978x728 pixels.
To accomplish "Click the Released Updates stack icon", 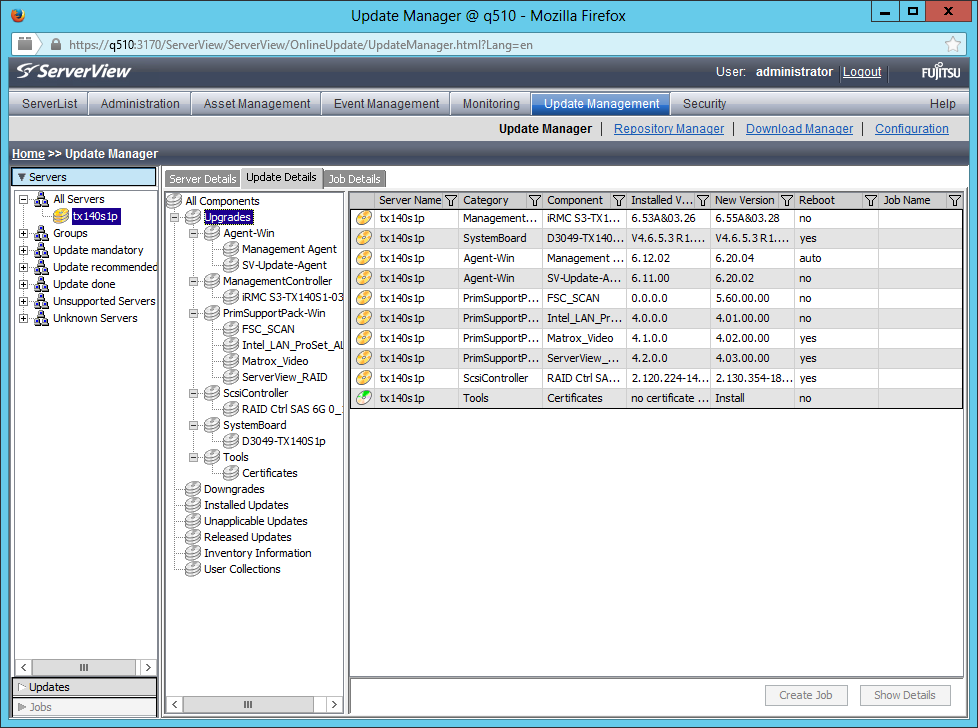I will pyautogui.click(x=193, y=536).
